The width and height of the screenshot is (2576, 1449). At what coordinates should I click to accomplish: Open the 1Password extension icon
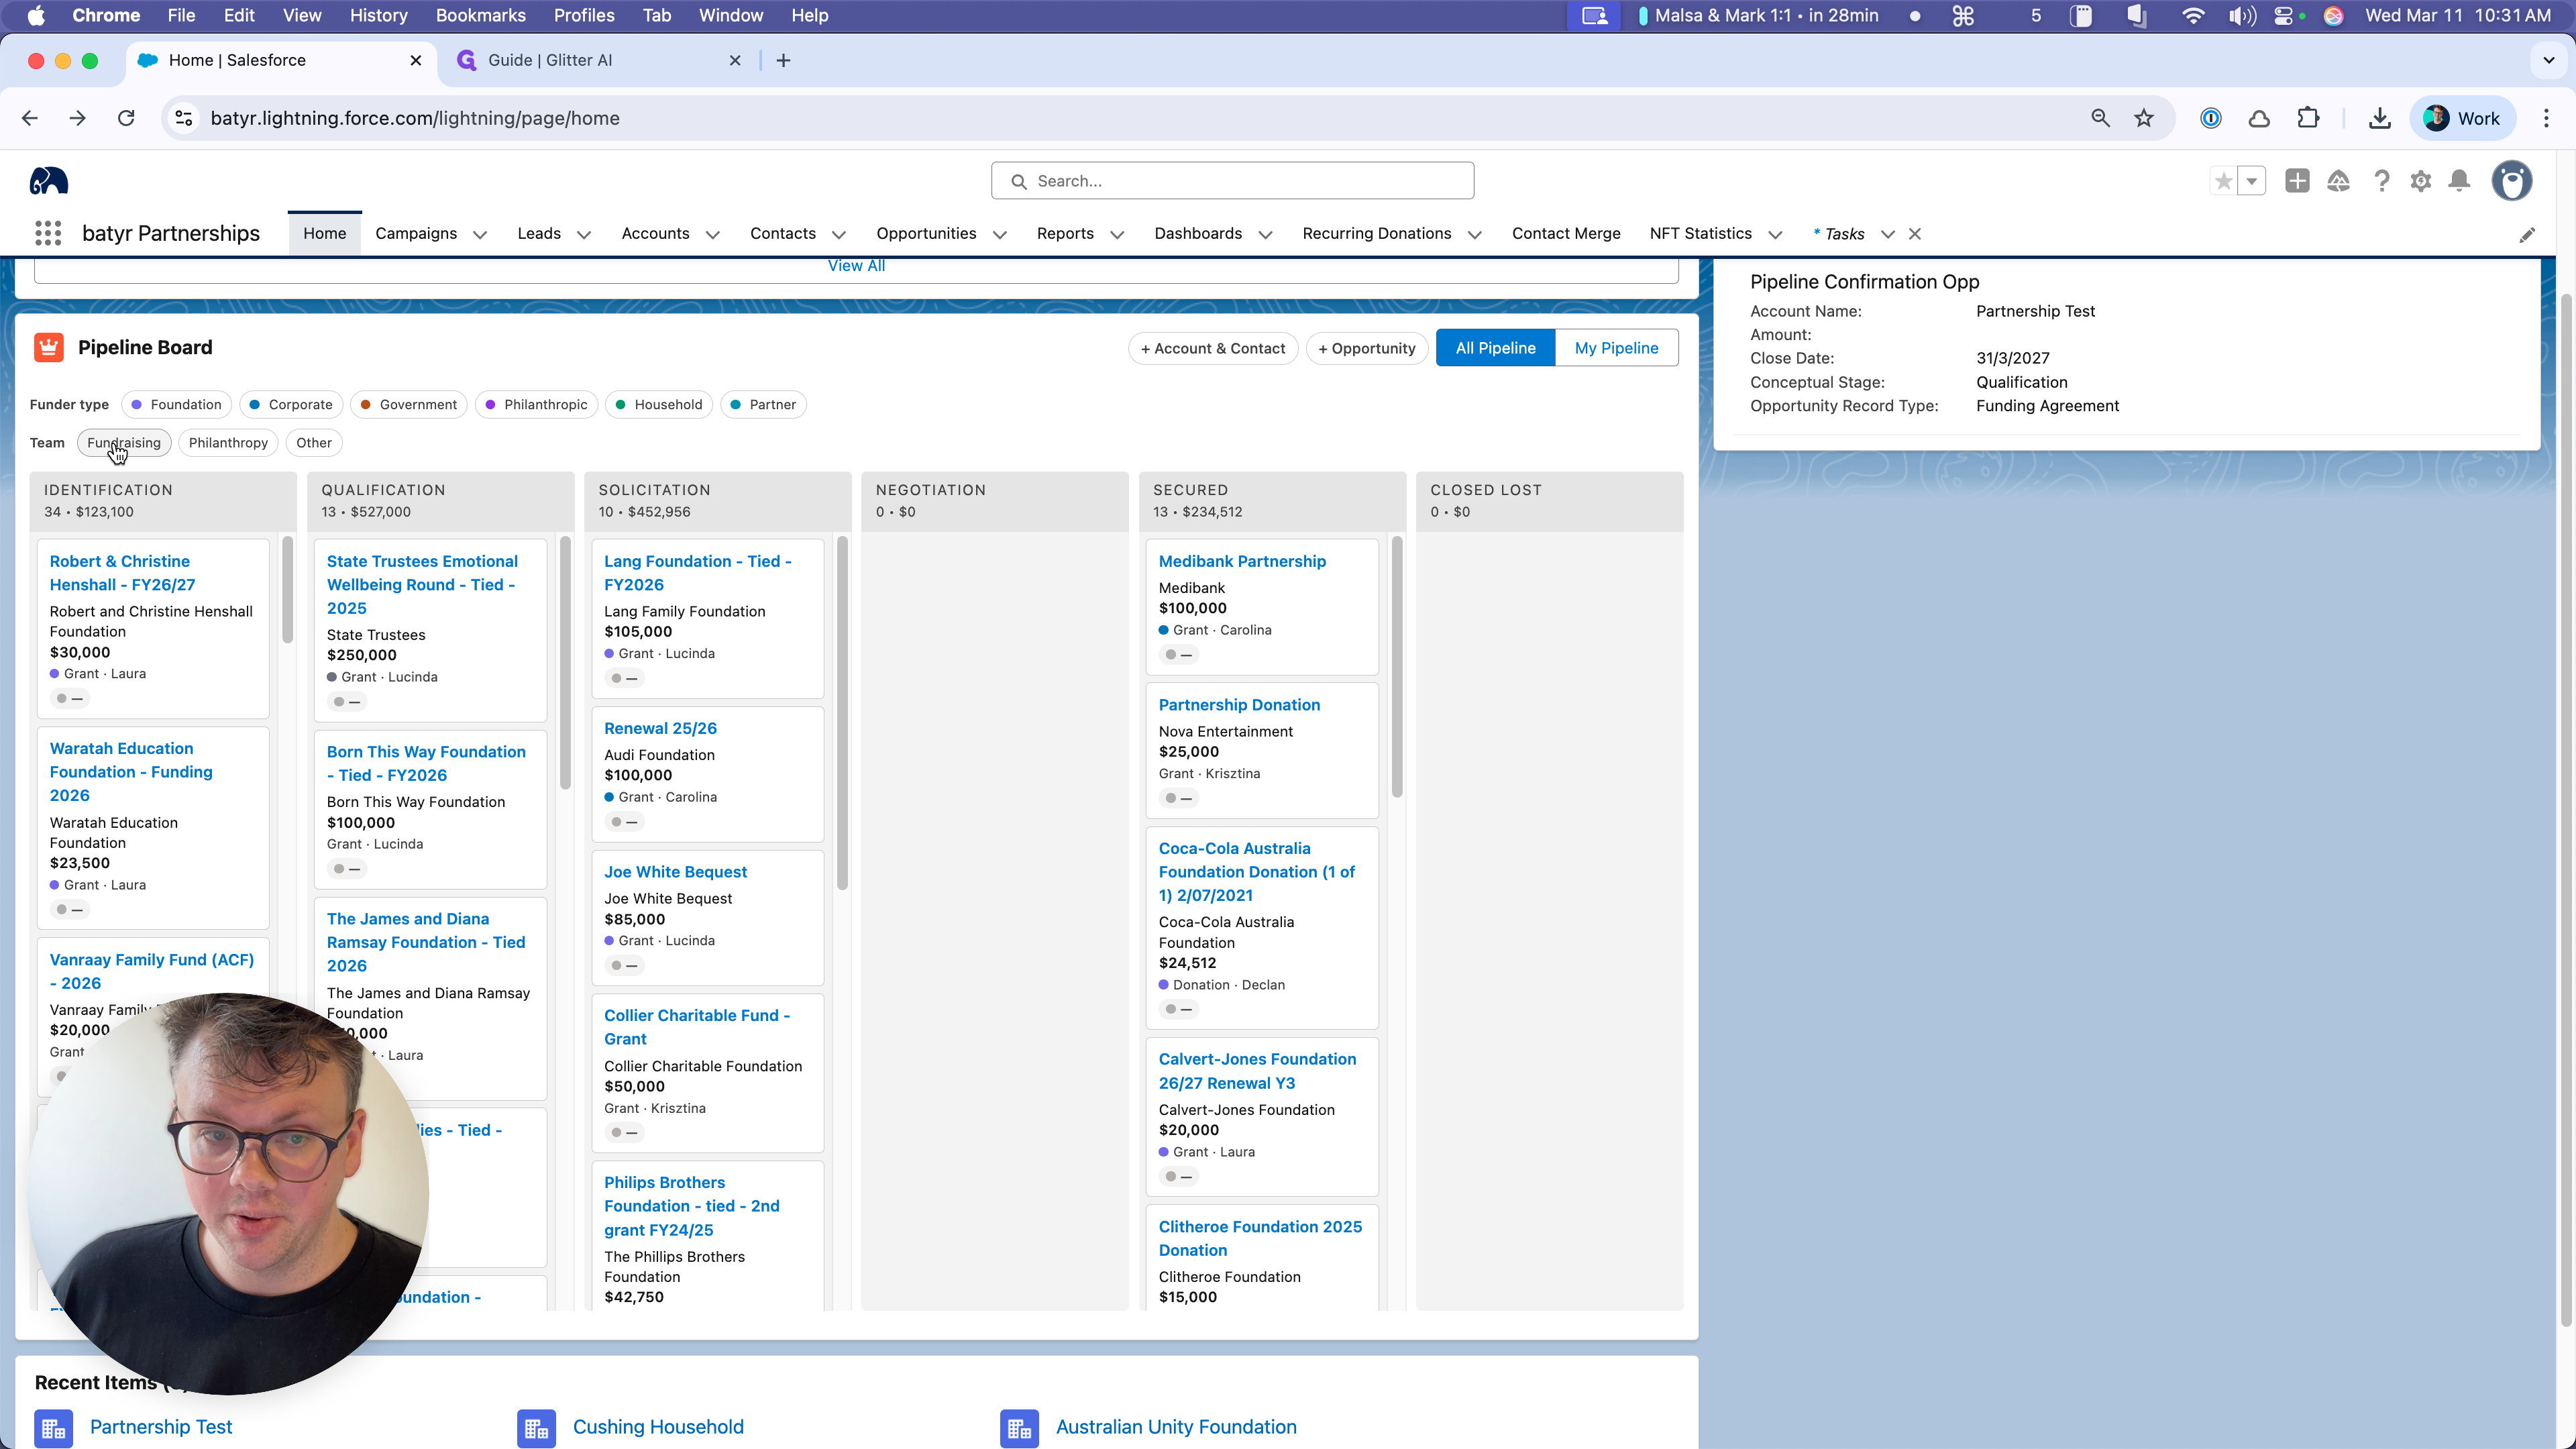2211,118
